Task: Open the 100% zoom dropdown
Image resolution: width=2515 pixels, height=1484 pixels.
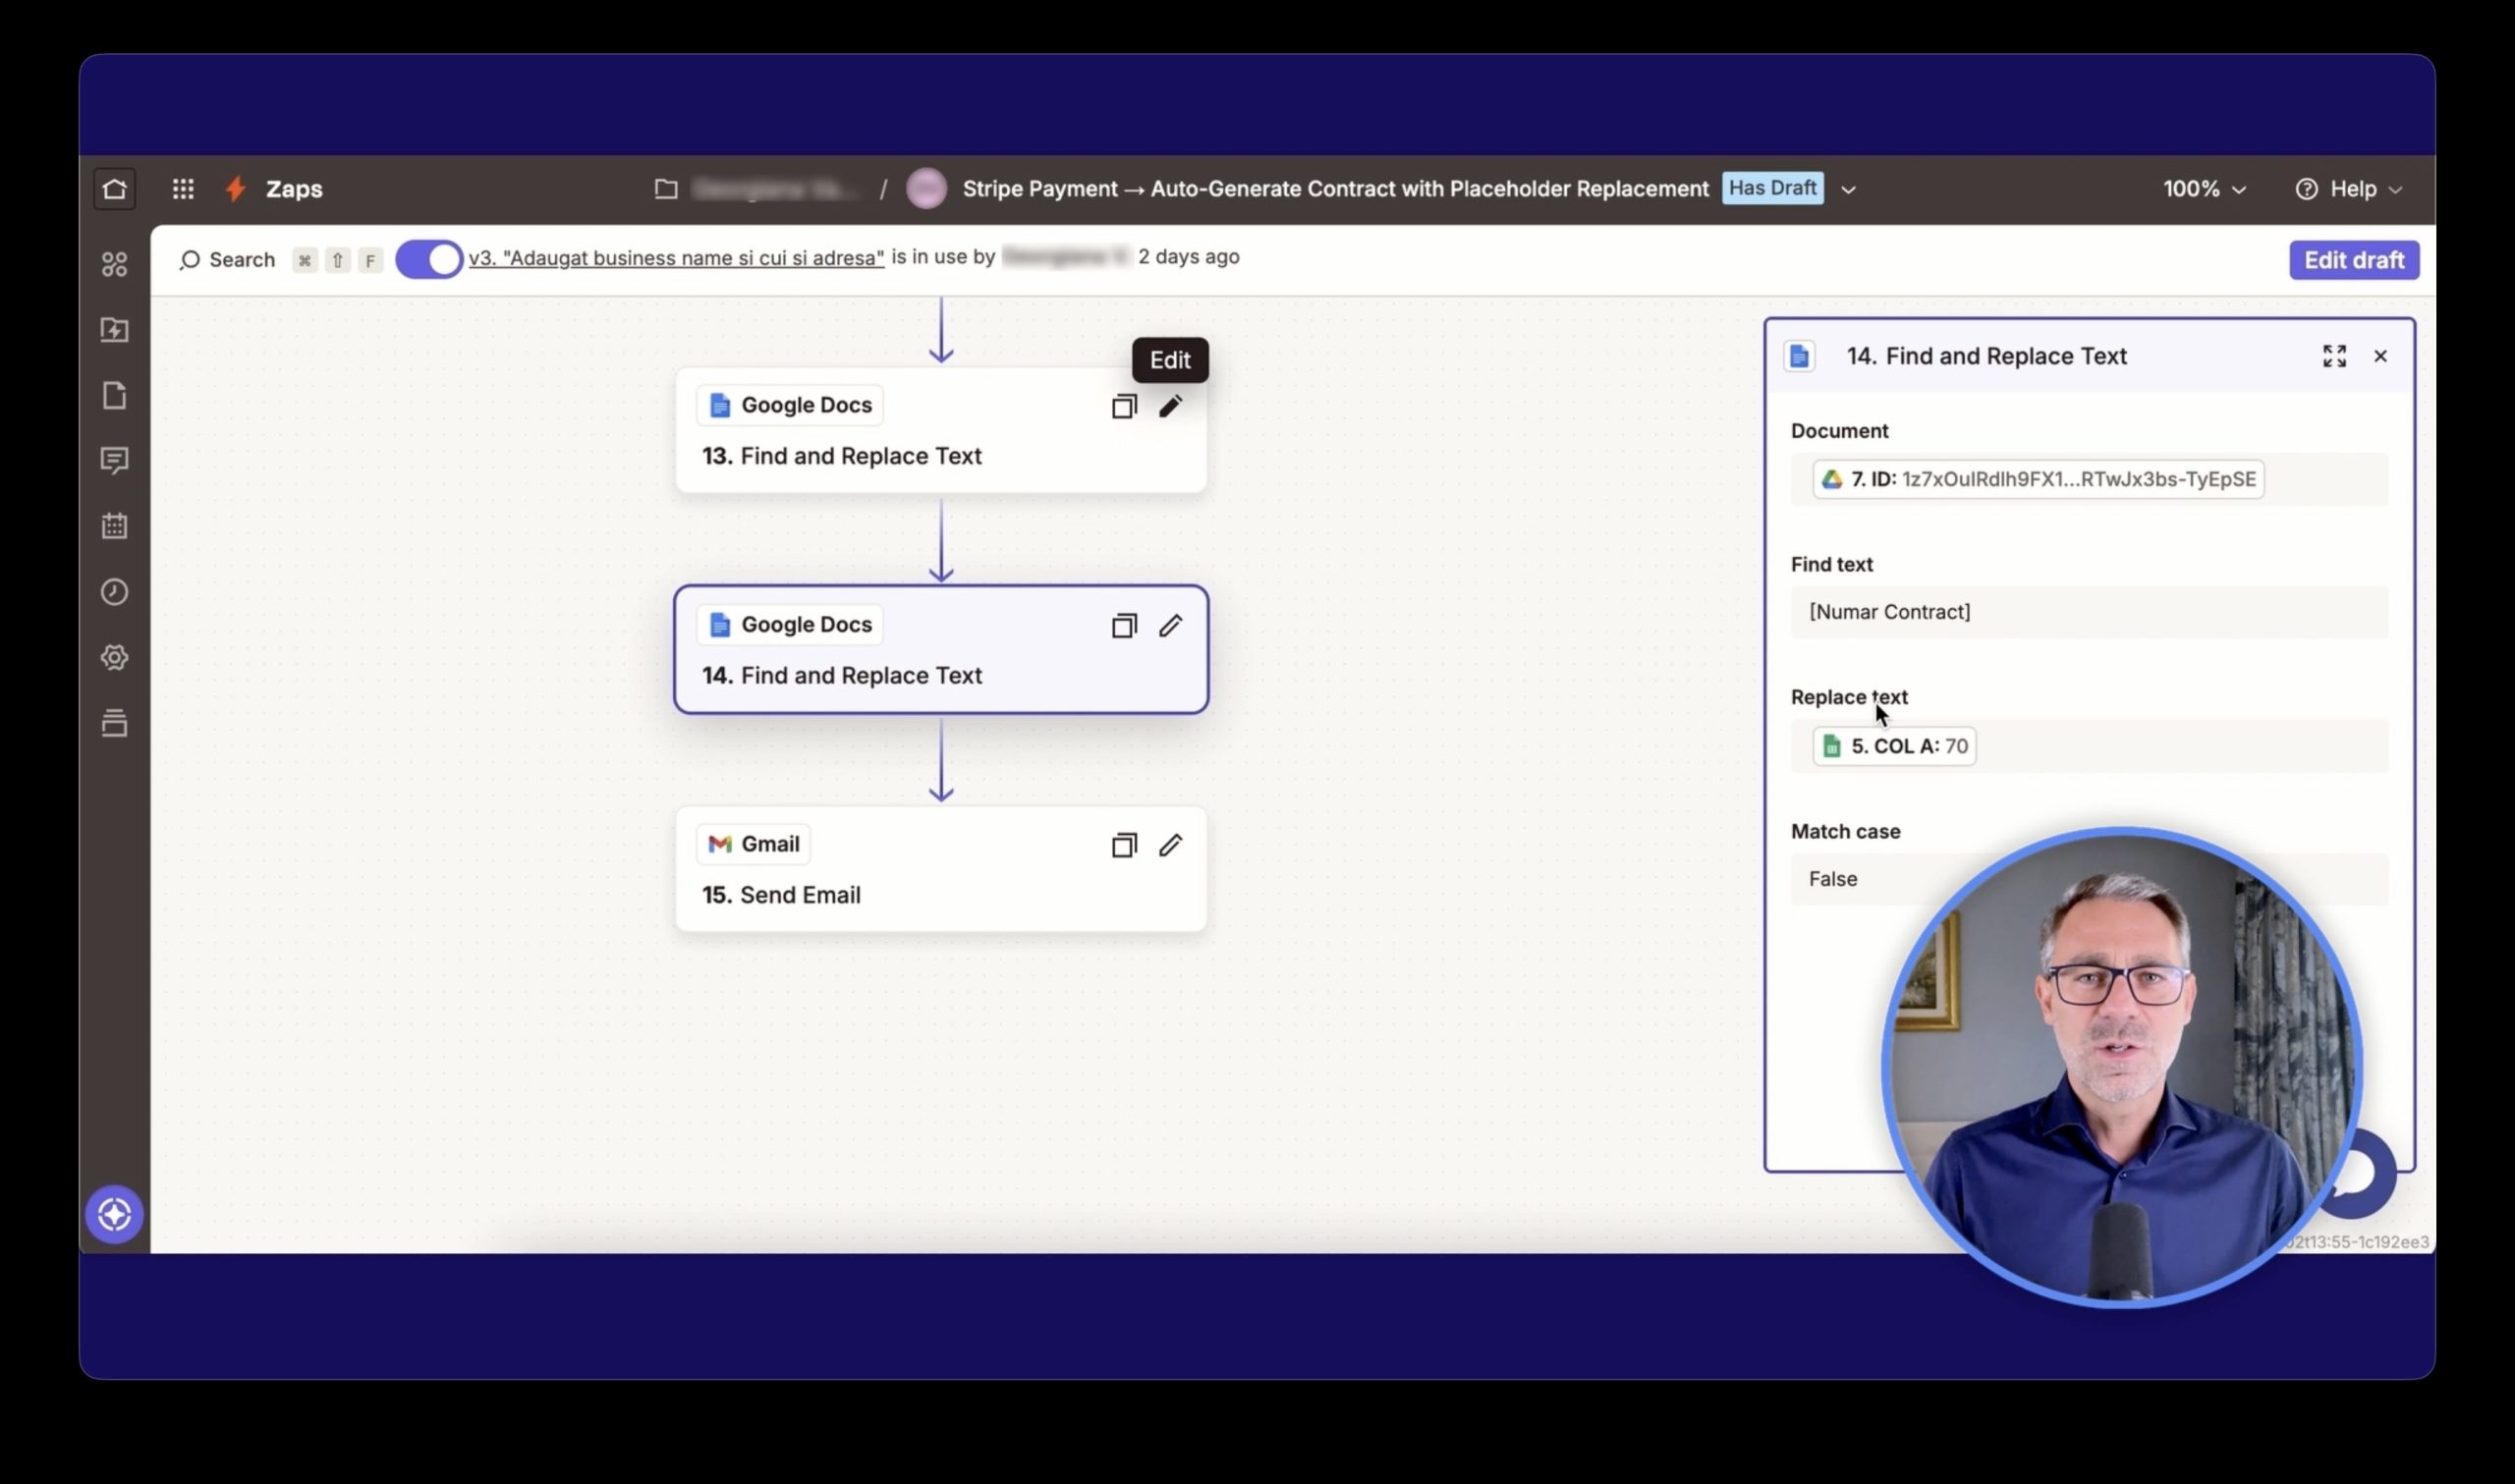Action: coord(2204,189)
